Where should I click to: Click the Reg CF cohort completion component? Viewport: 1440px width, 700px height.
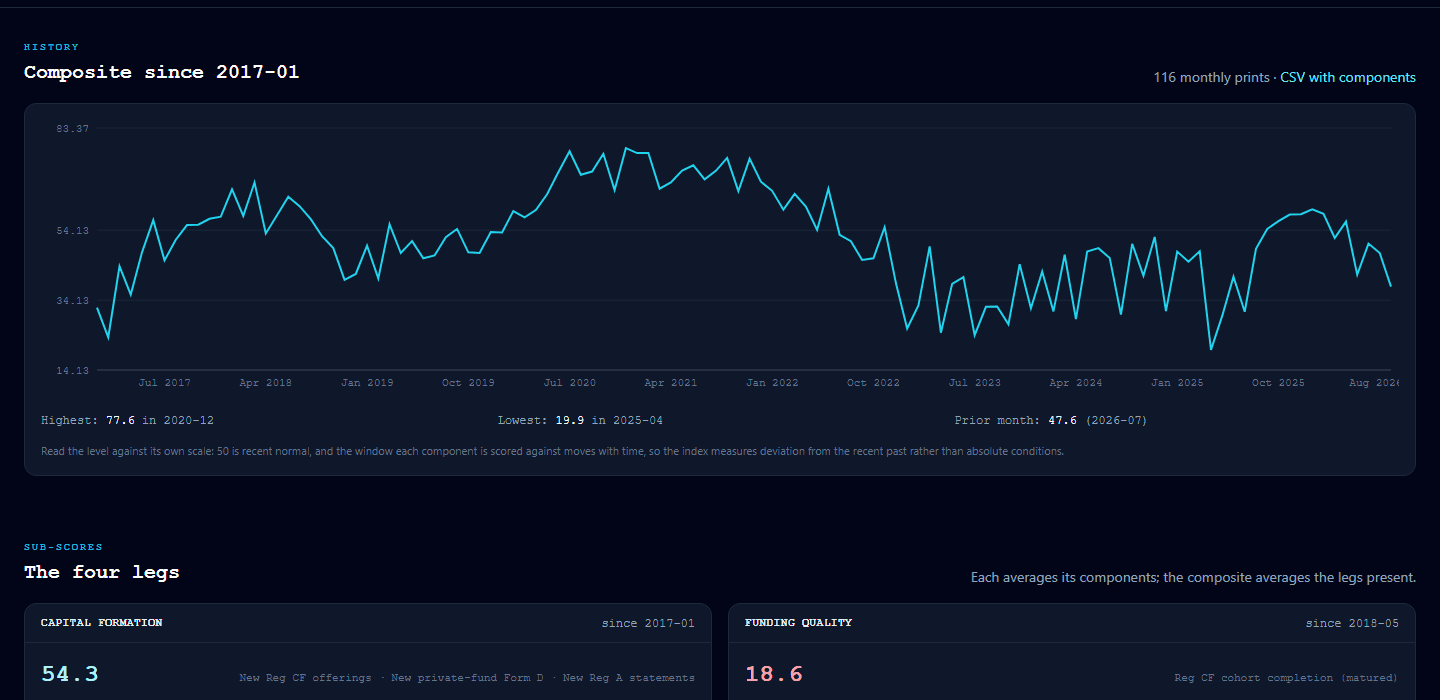[x=1286, y=678]
